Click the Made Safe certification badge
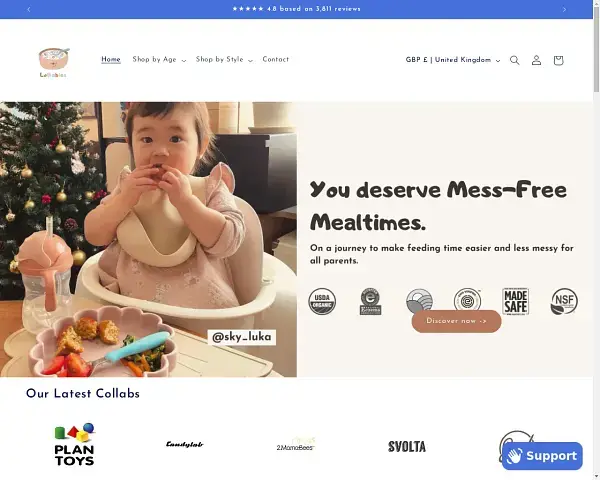 pos(515,302)
